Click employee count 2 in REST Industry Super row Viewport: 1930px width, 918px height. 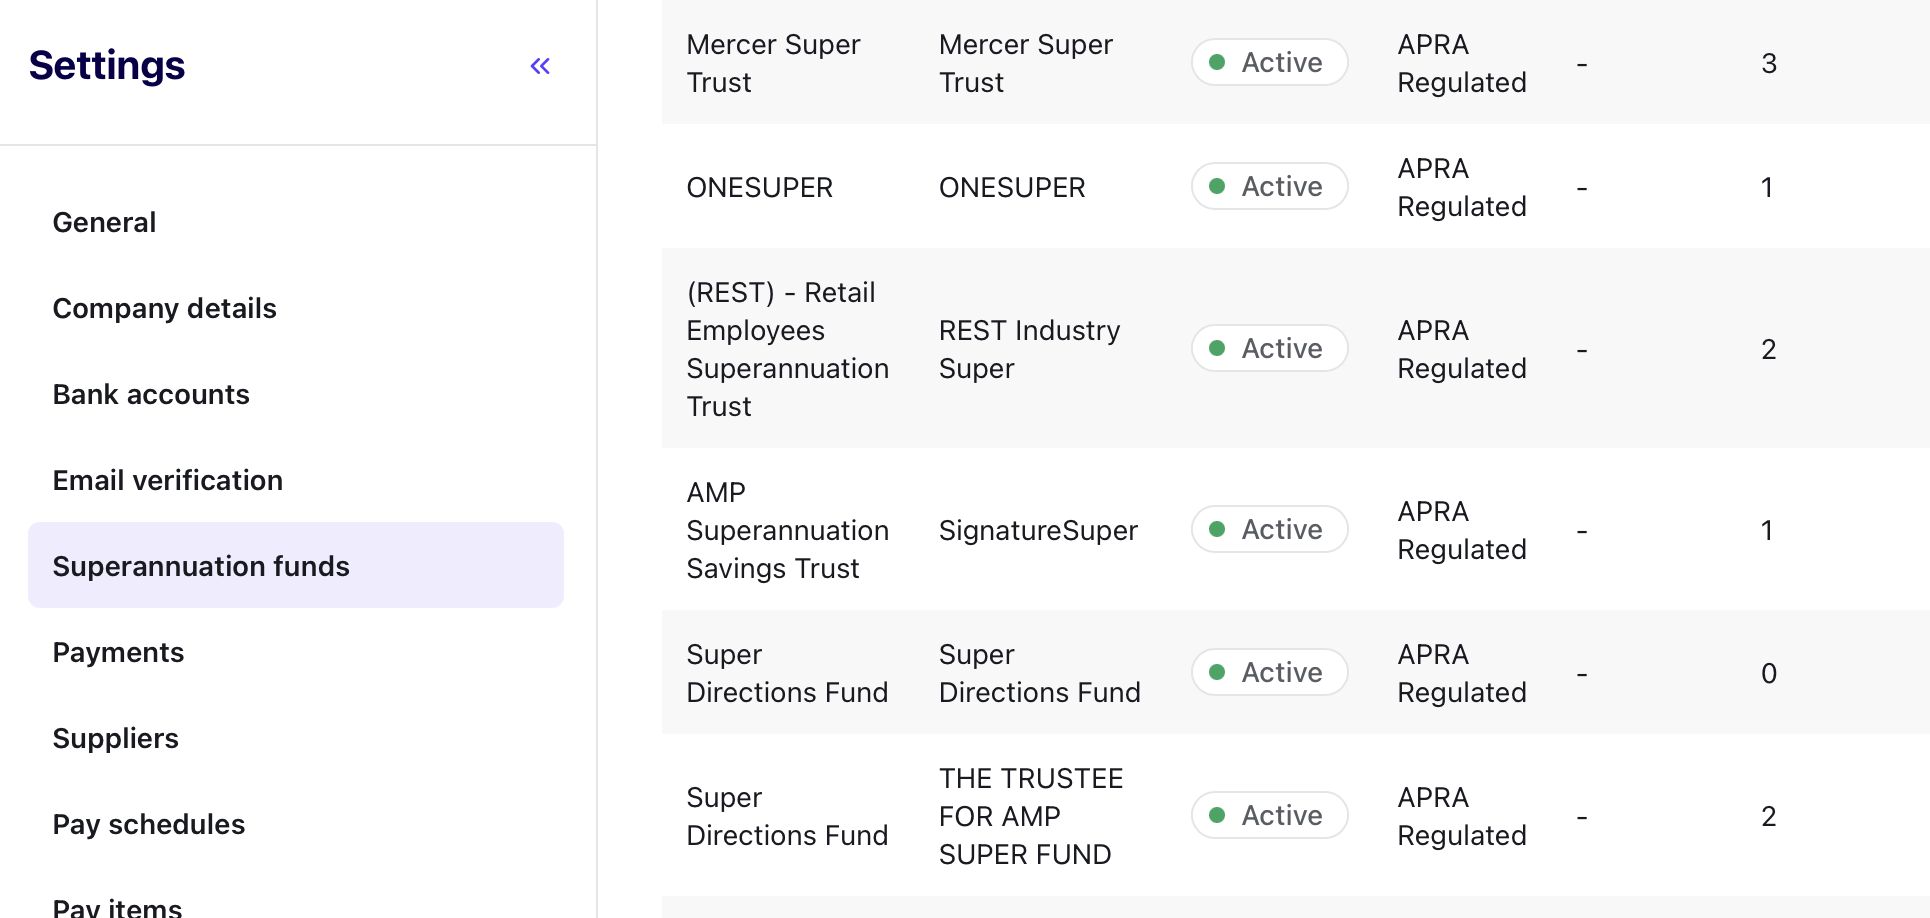pos(1769,349)
